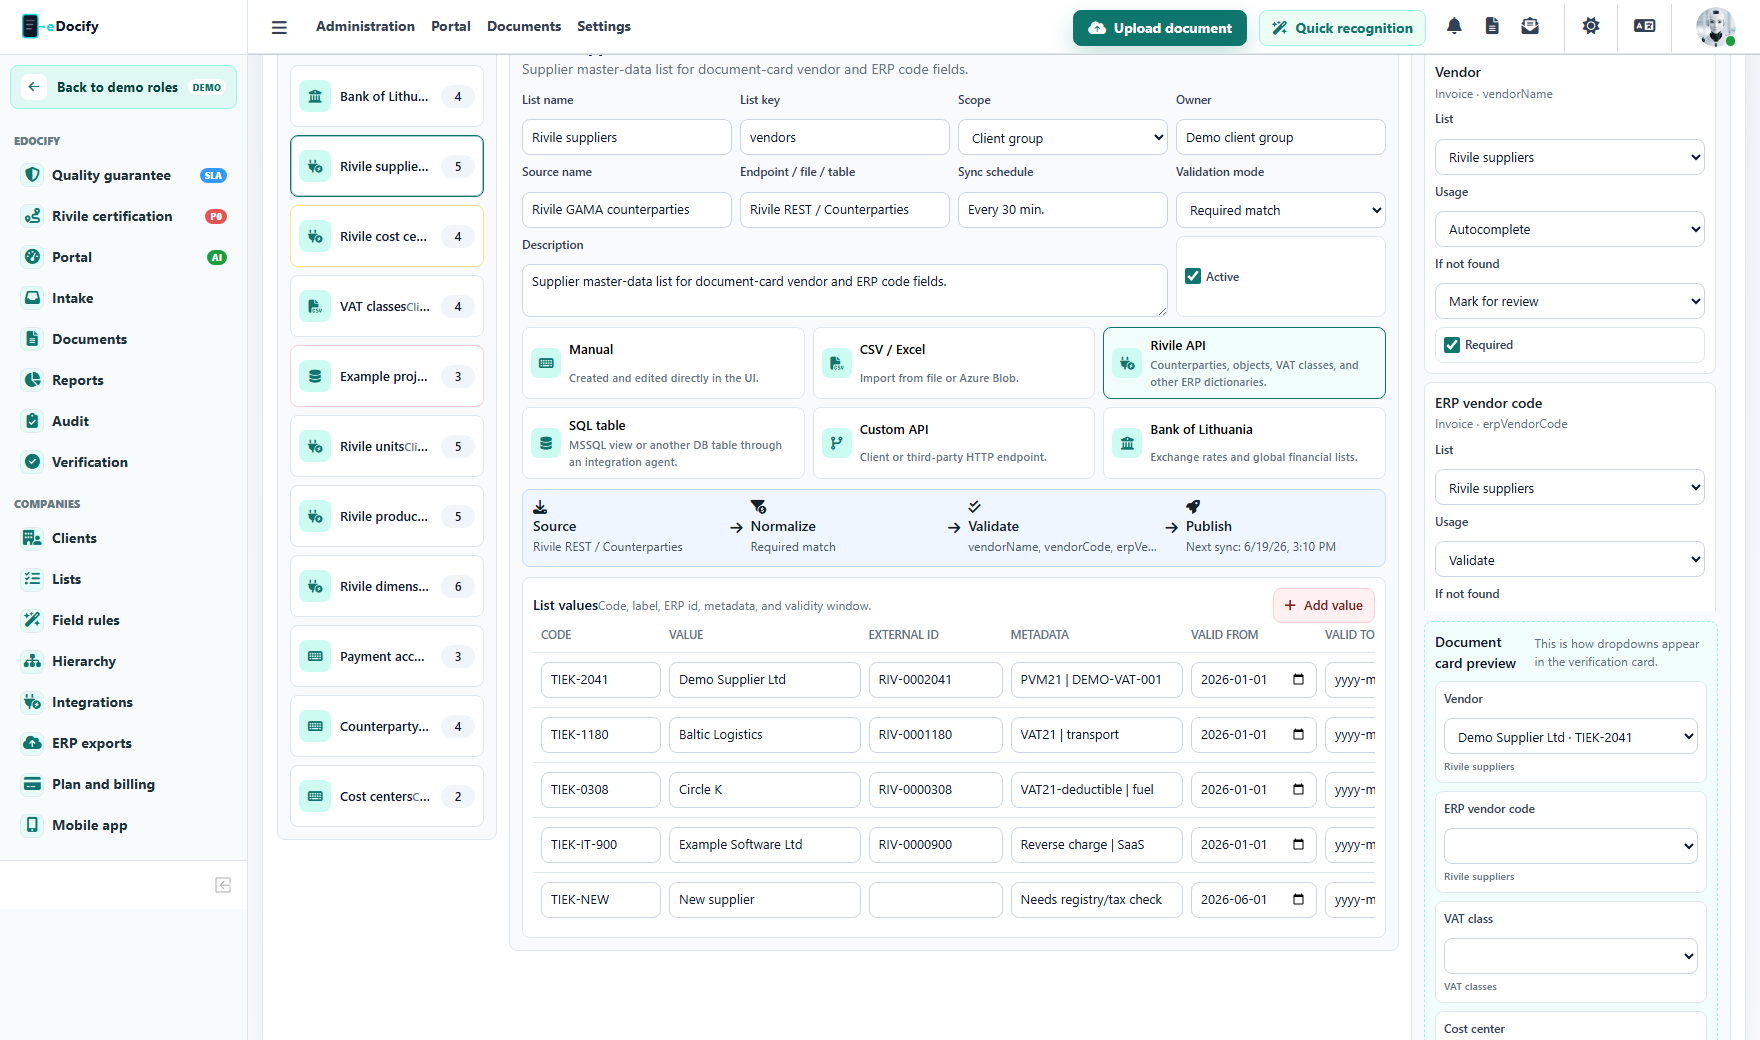Viewport: 1760px width, 1040px height.
Task: Collapse the sidebar with the arrow icon
Action: pos(223,885)
